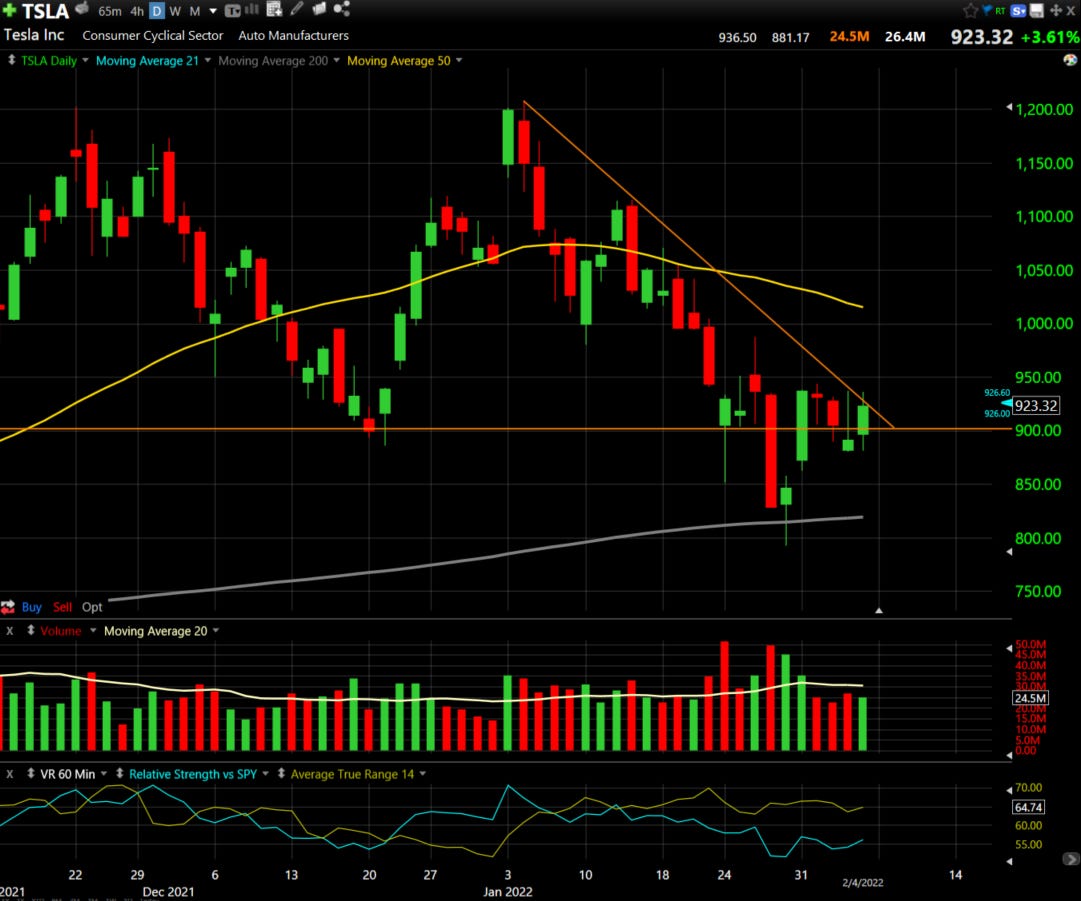The height and width of the screenshot is (901, 1081).
Task: Expand the Moving Average 50 dropdown arrow
Action: tap(458, 60)
